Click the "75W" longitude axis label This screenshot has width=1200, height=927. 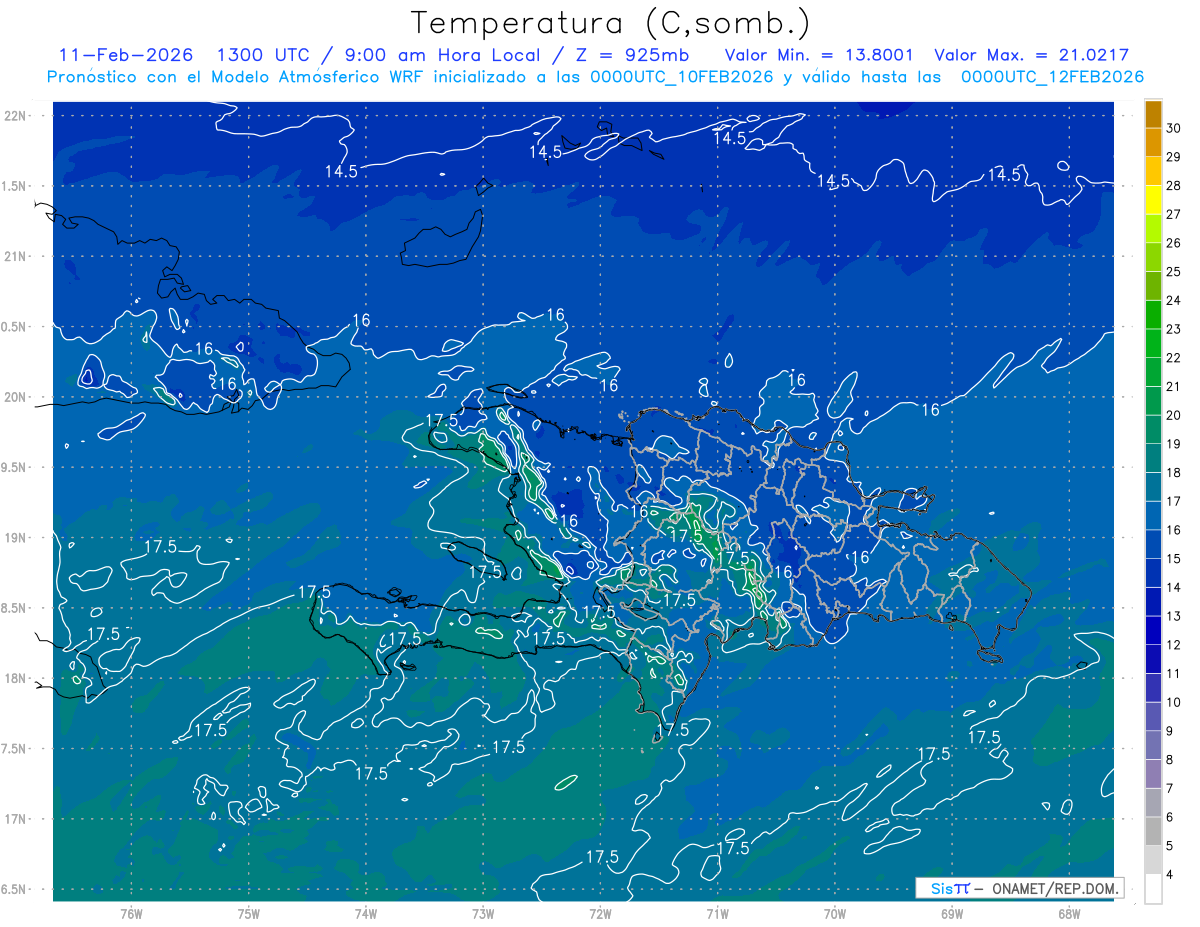[x=249, y=914]
